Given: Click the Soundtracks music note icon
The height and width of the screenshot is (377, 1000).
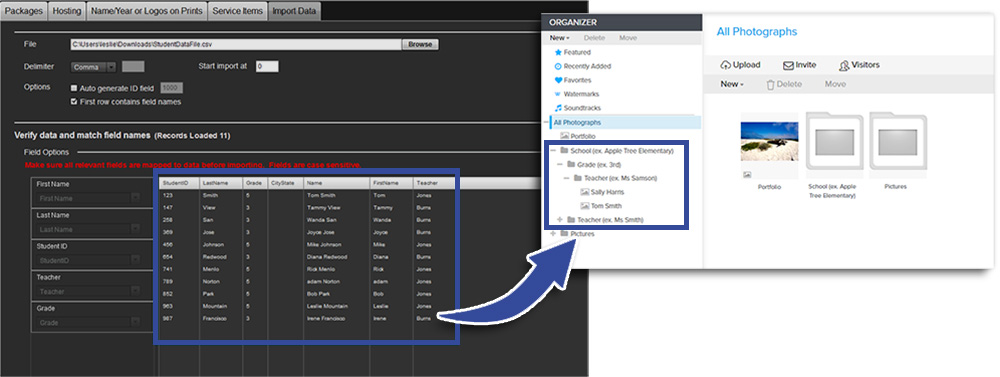Looking at the screenshot, I should point(558,108).
